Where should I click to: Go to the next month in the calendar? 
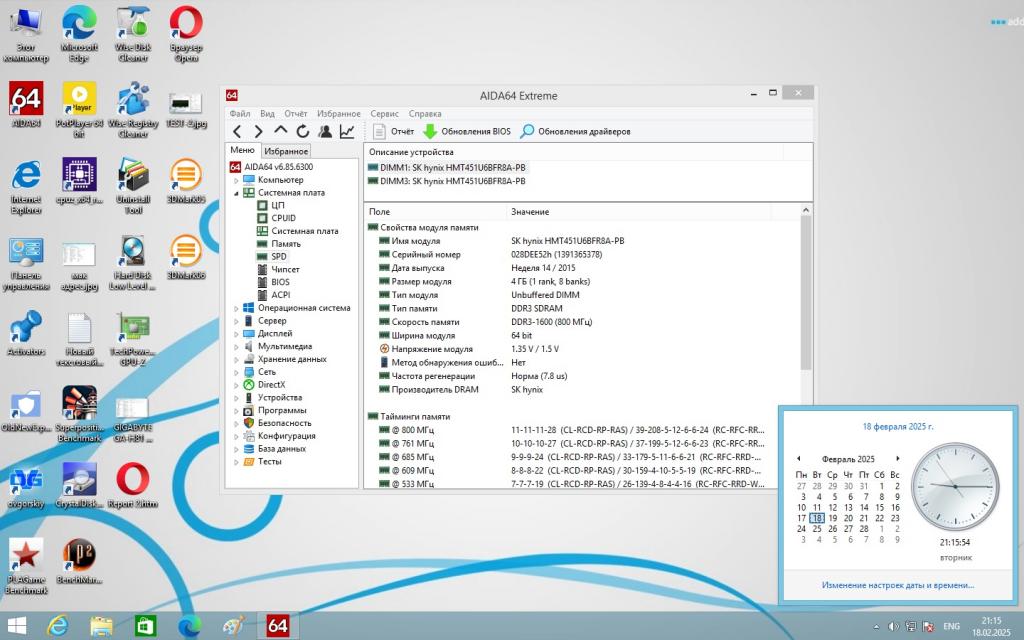click(x=897, y=459)
